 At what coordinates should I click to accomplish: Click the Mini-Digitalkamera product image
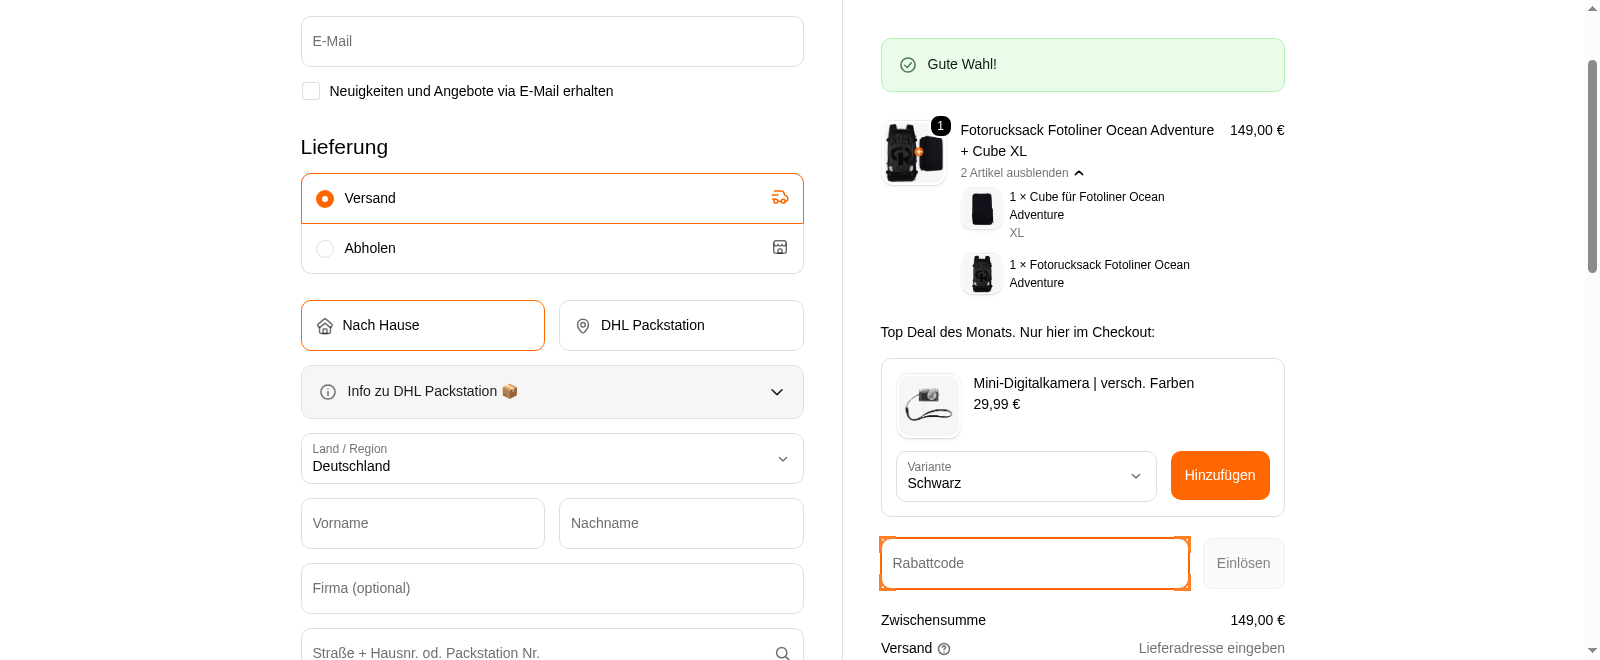[x=929, y=405]
